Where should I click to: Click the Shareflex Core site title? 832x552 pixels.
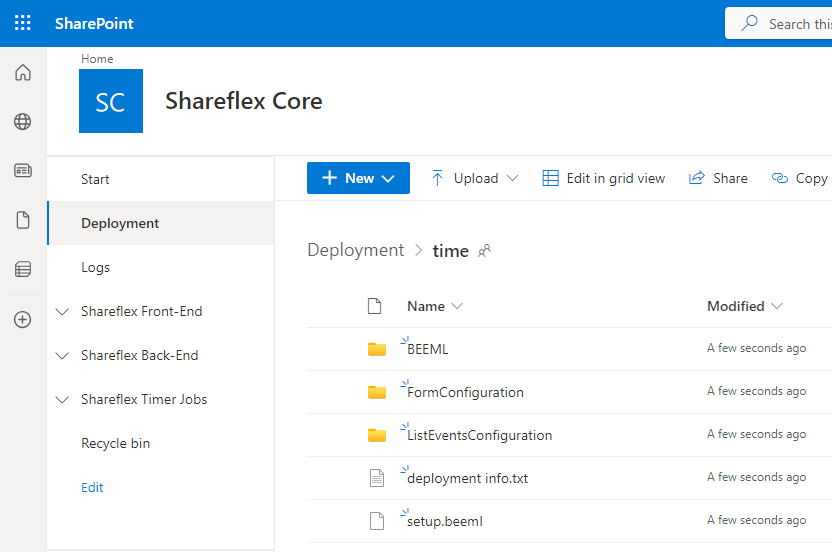pyautogui.click(x=244, y=101)
